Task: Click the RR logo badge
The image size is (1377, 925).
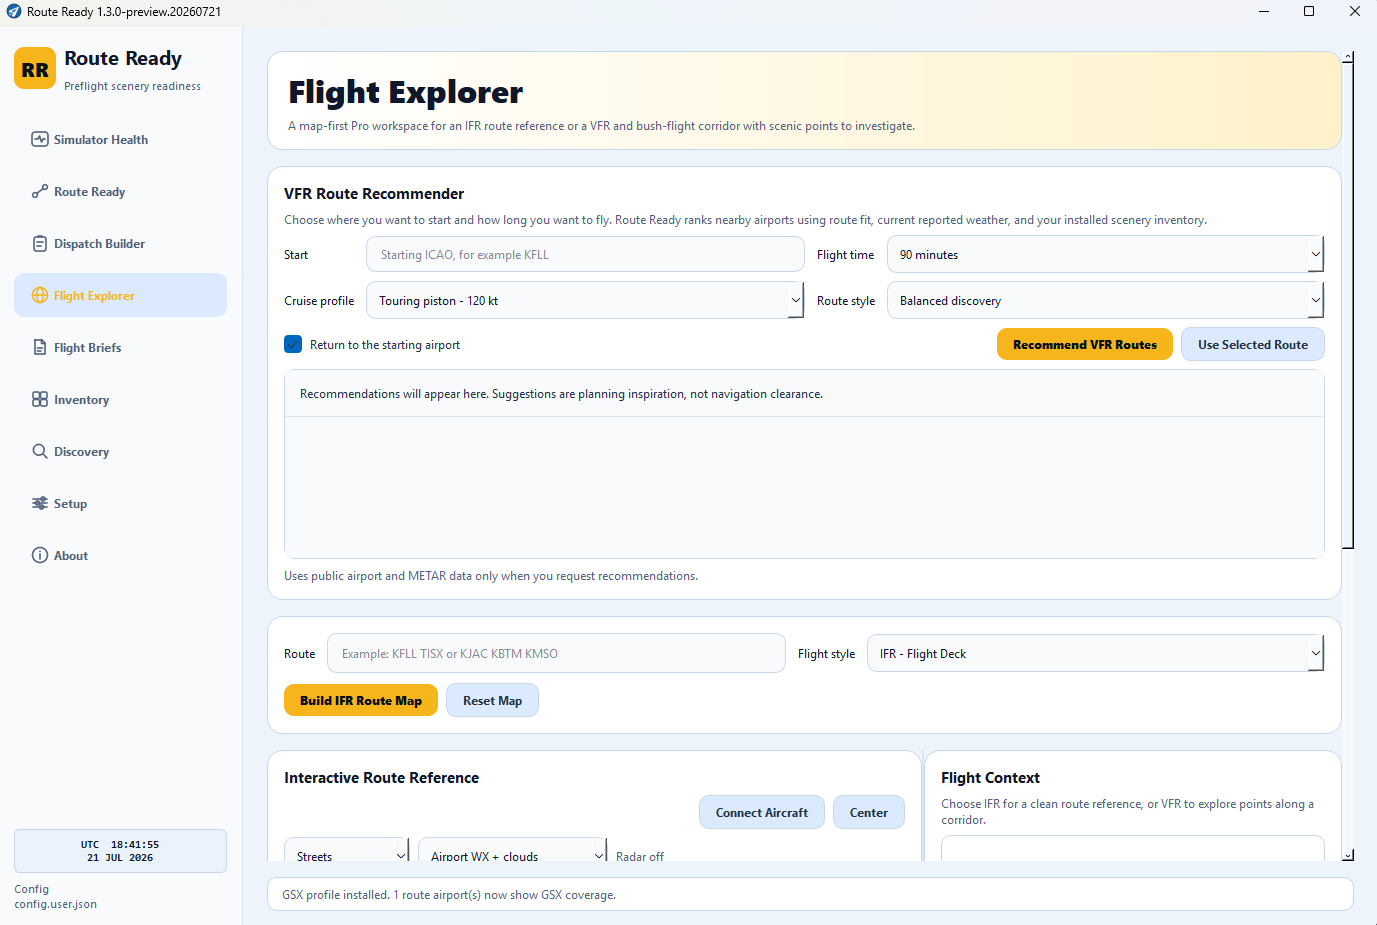Action: [35, 69]
